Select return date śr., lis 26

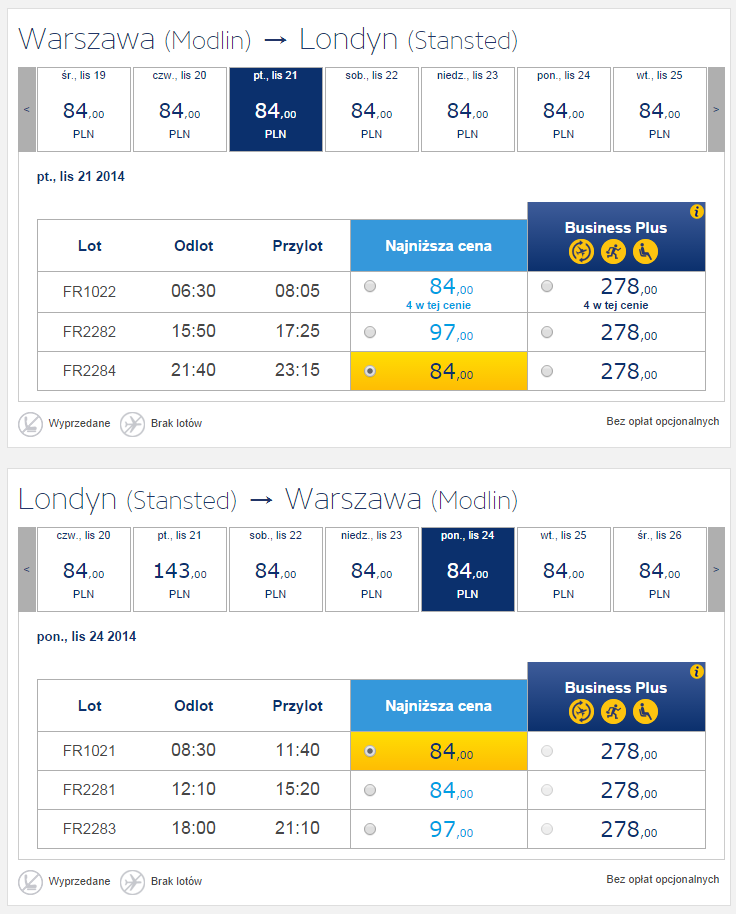660,570
